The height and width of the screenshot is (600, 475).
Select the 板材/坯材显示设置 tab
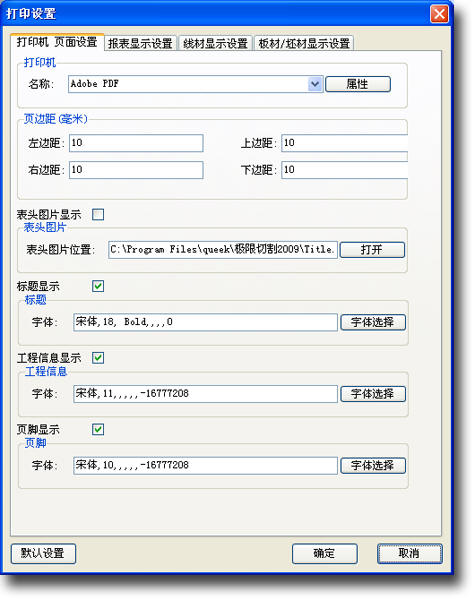click(x=304, y=43)
